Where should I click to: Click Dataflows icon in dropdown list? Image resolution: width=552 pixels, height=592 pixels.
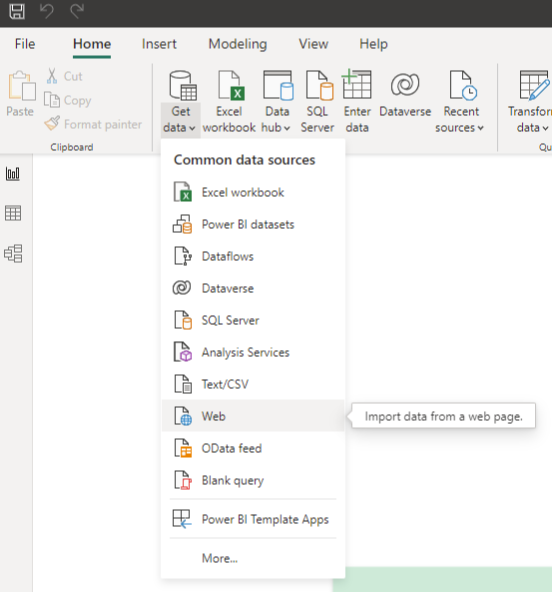pyautogui.click(x=183, y=256)
